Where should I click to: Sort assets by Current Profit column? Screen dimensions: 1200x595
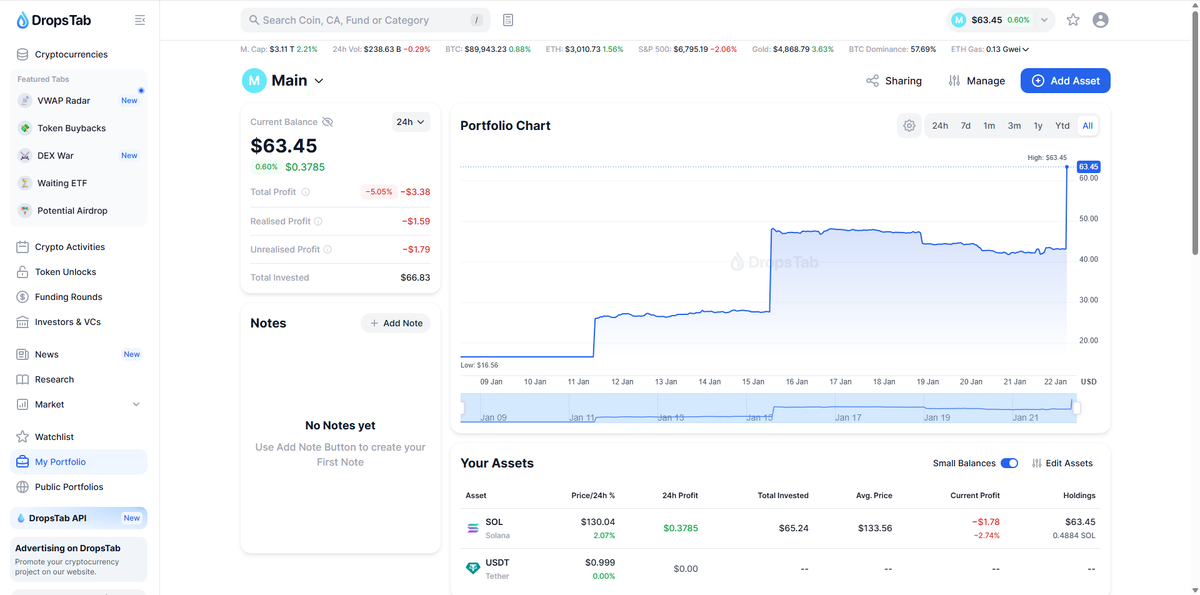(975, 495)
